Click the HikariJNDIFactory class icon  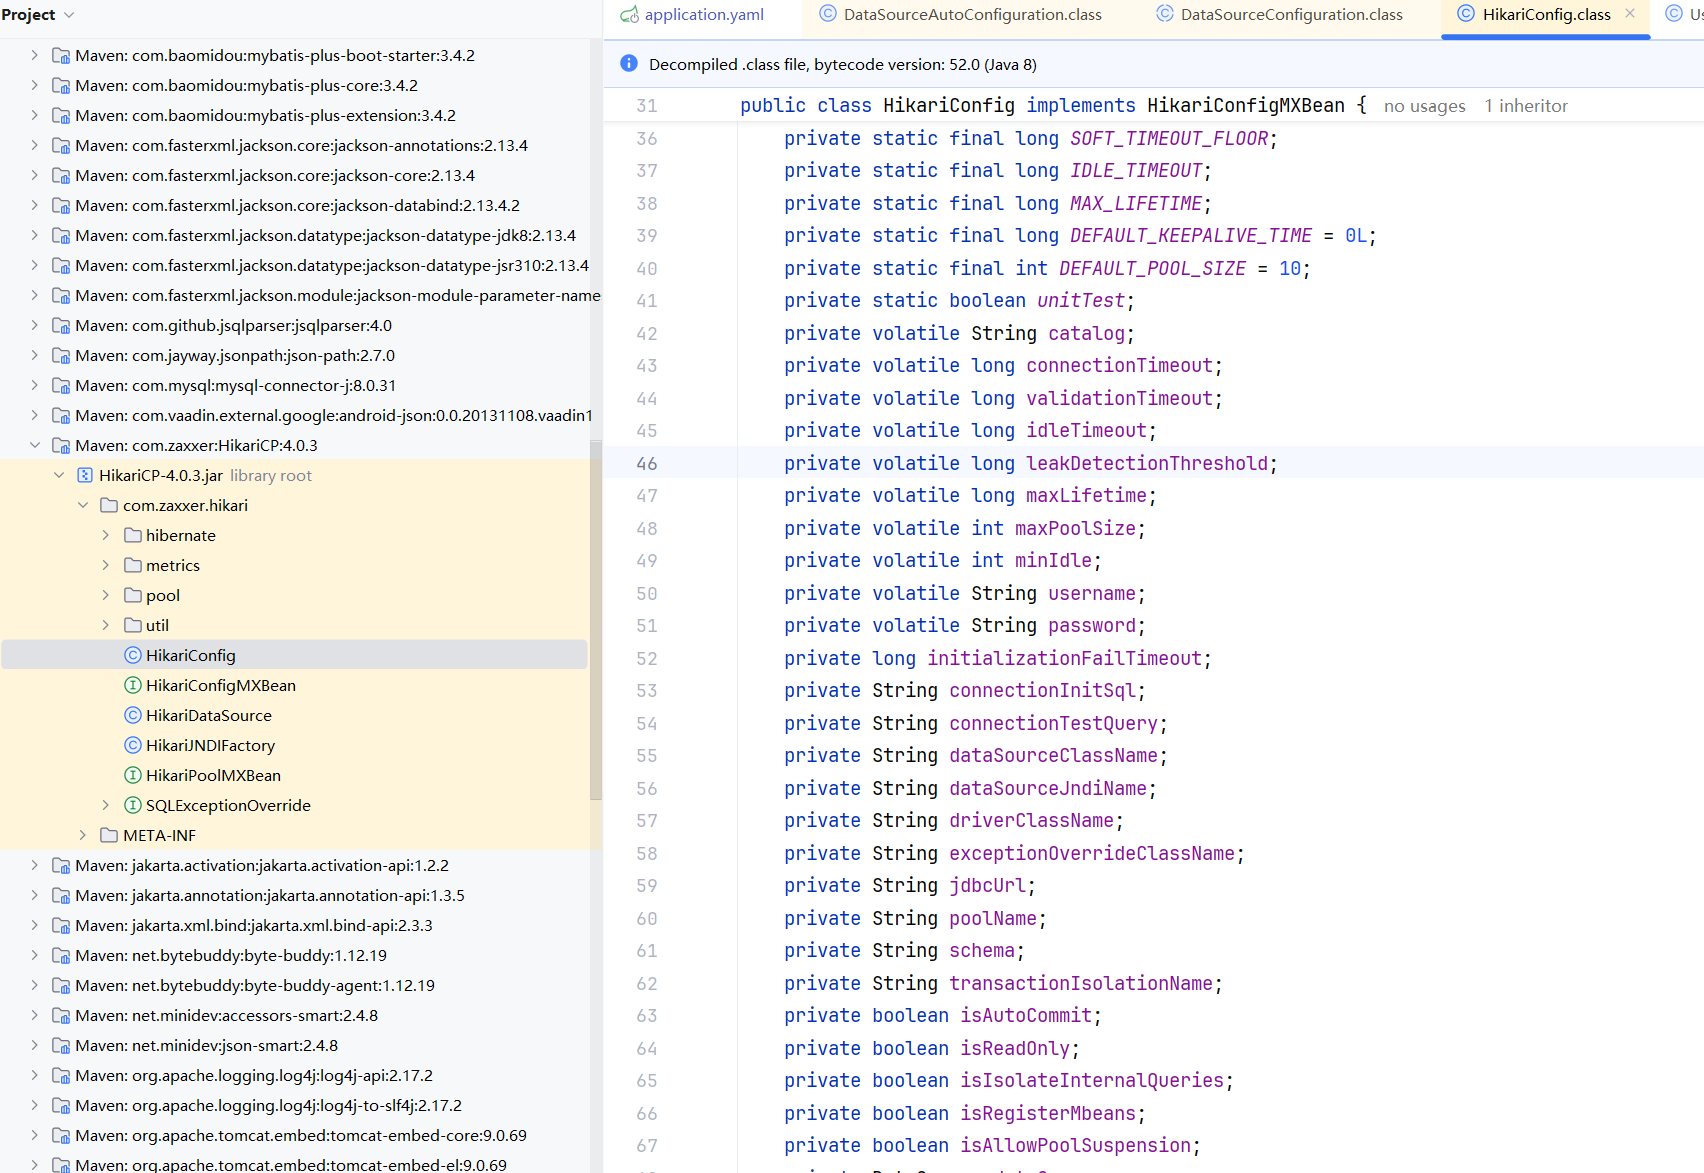133,745
